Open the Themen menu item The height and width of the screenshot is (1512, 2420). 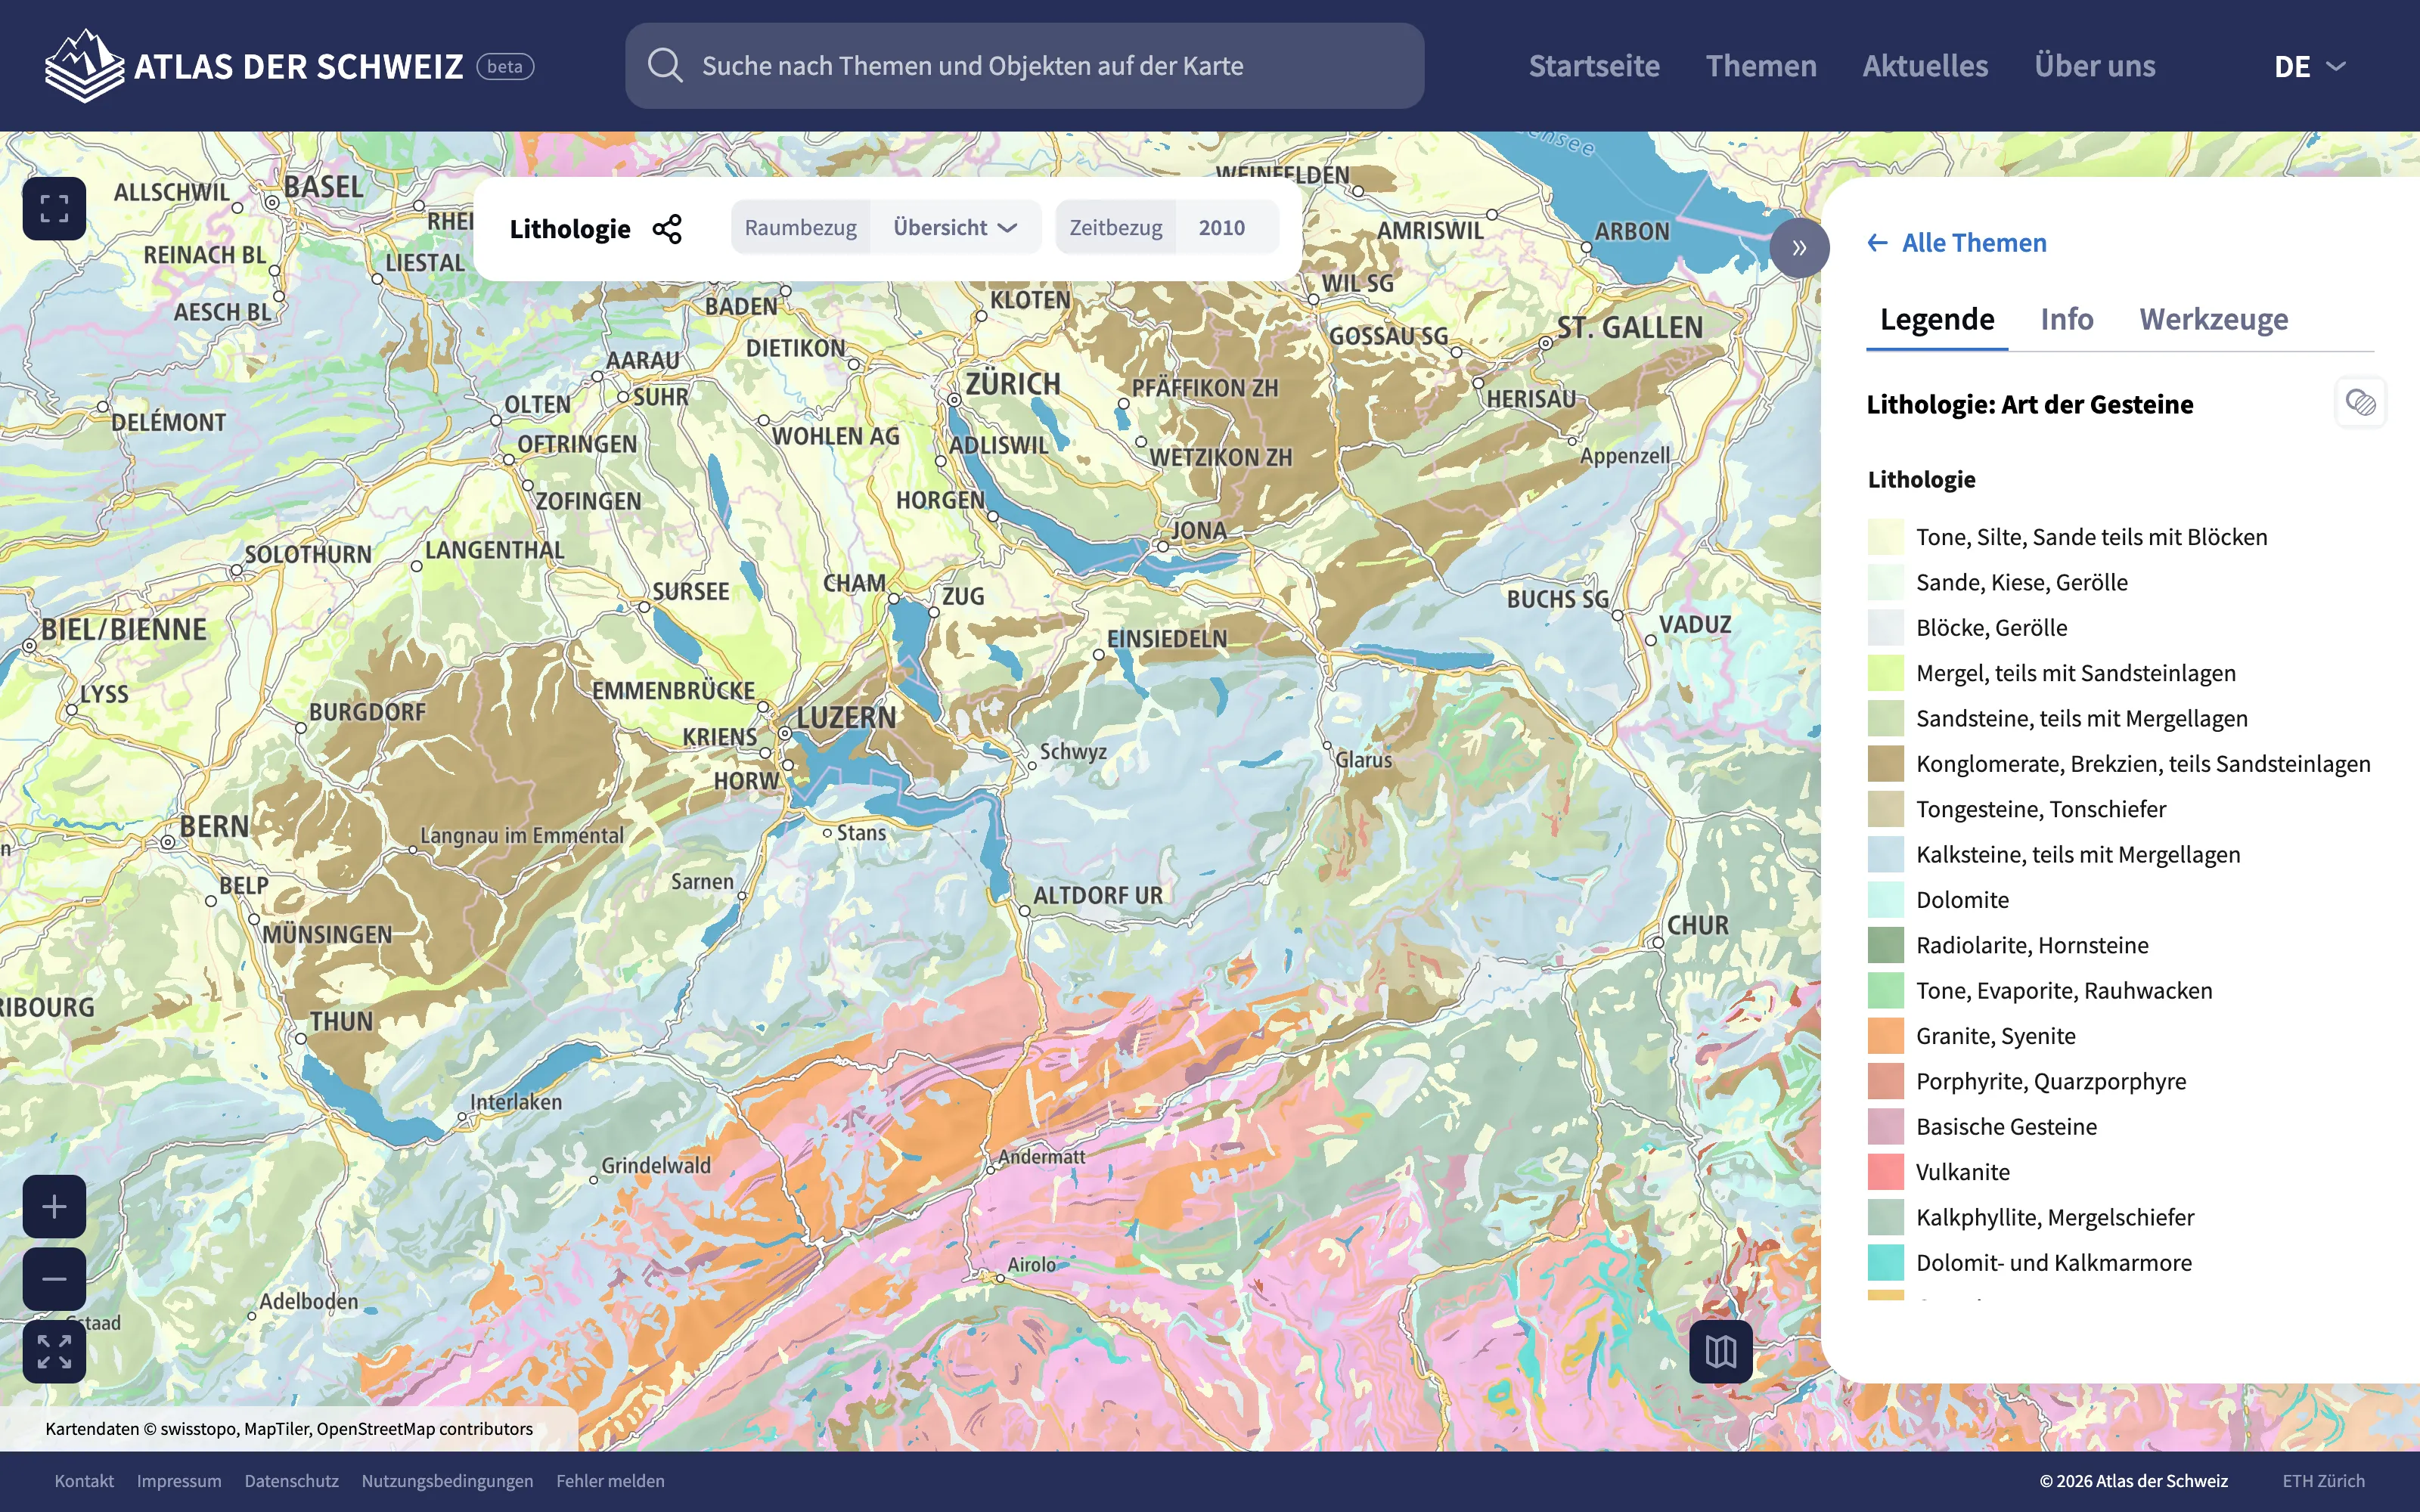pos(1761,66)
